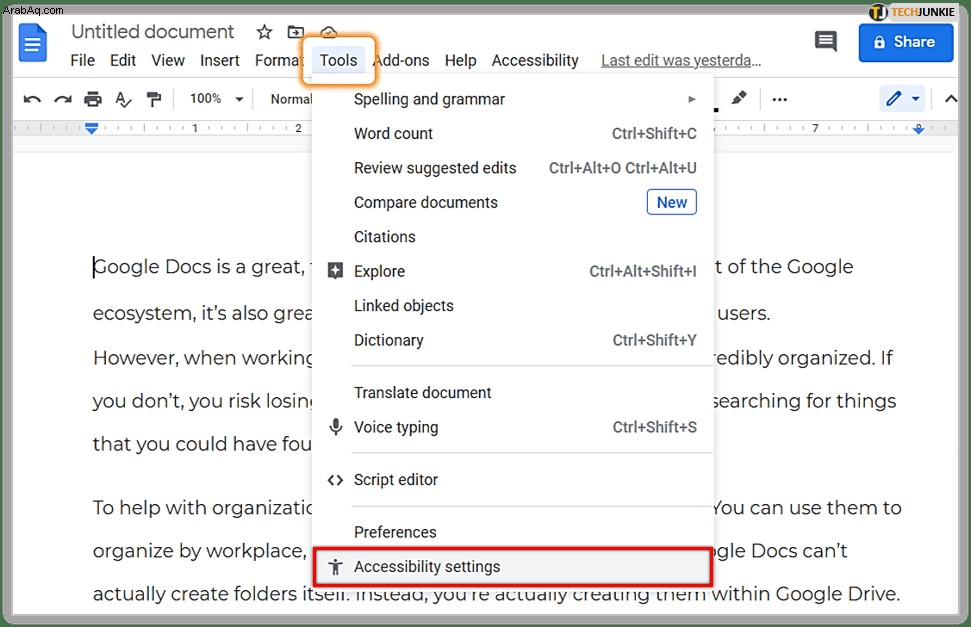971x627 pixels.
Task: Open the Edit menu
Action: click(123, 61)
